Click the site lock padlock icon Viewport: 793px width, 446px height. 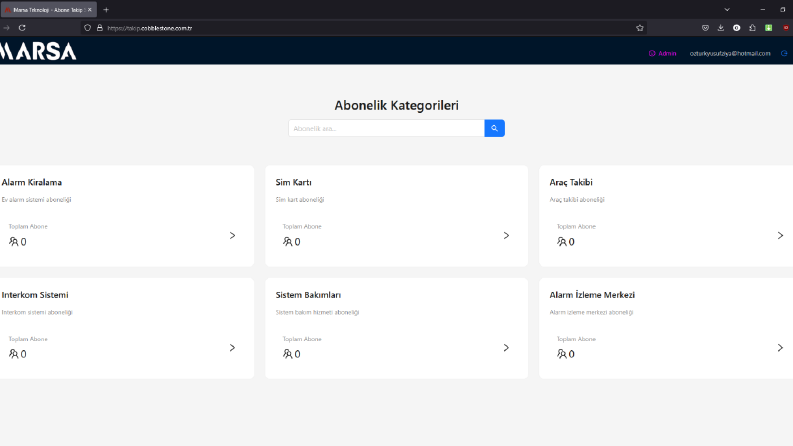tap(100, 28)
